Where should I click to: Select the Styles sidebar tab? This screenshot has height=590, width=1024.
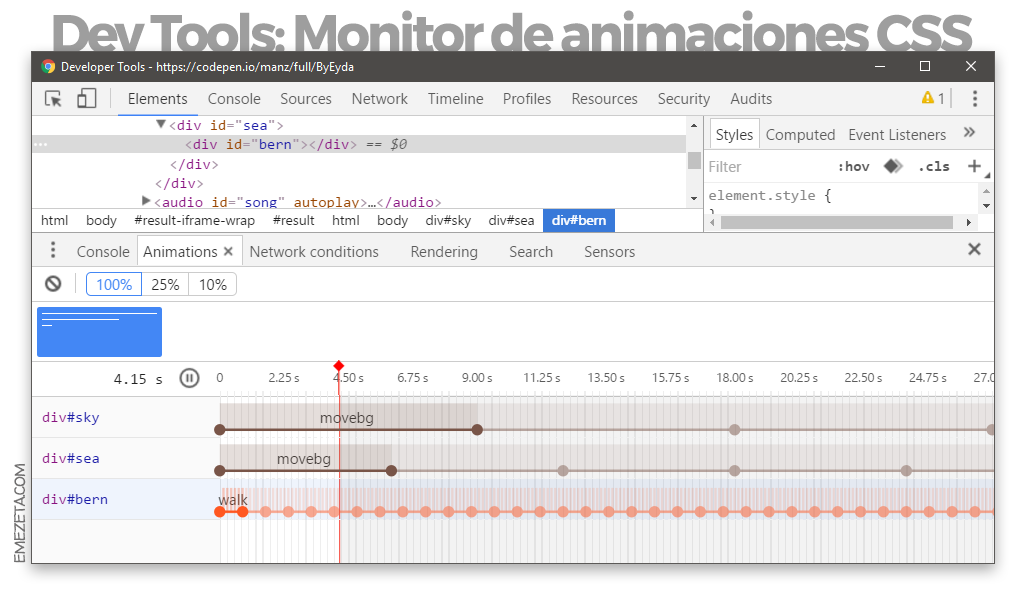734,135
